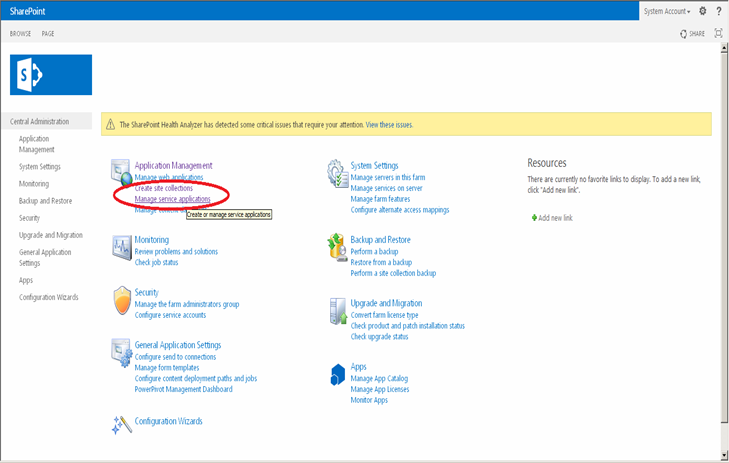729x463 pixels.
Task: Click the Backup and Restore icon
Action: (337, 247)
